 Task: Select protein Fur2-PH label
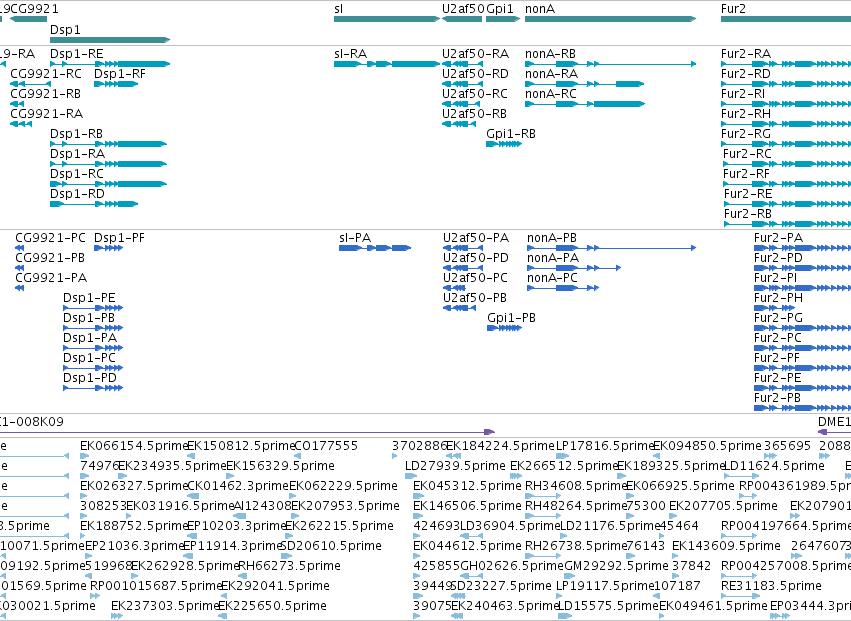pyautogui.click(x=778, y=298)
